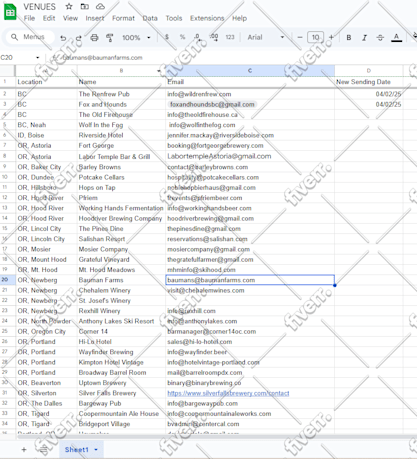Click the formula bar with baumans email

pos(103,58)
